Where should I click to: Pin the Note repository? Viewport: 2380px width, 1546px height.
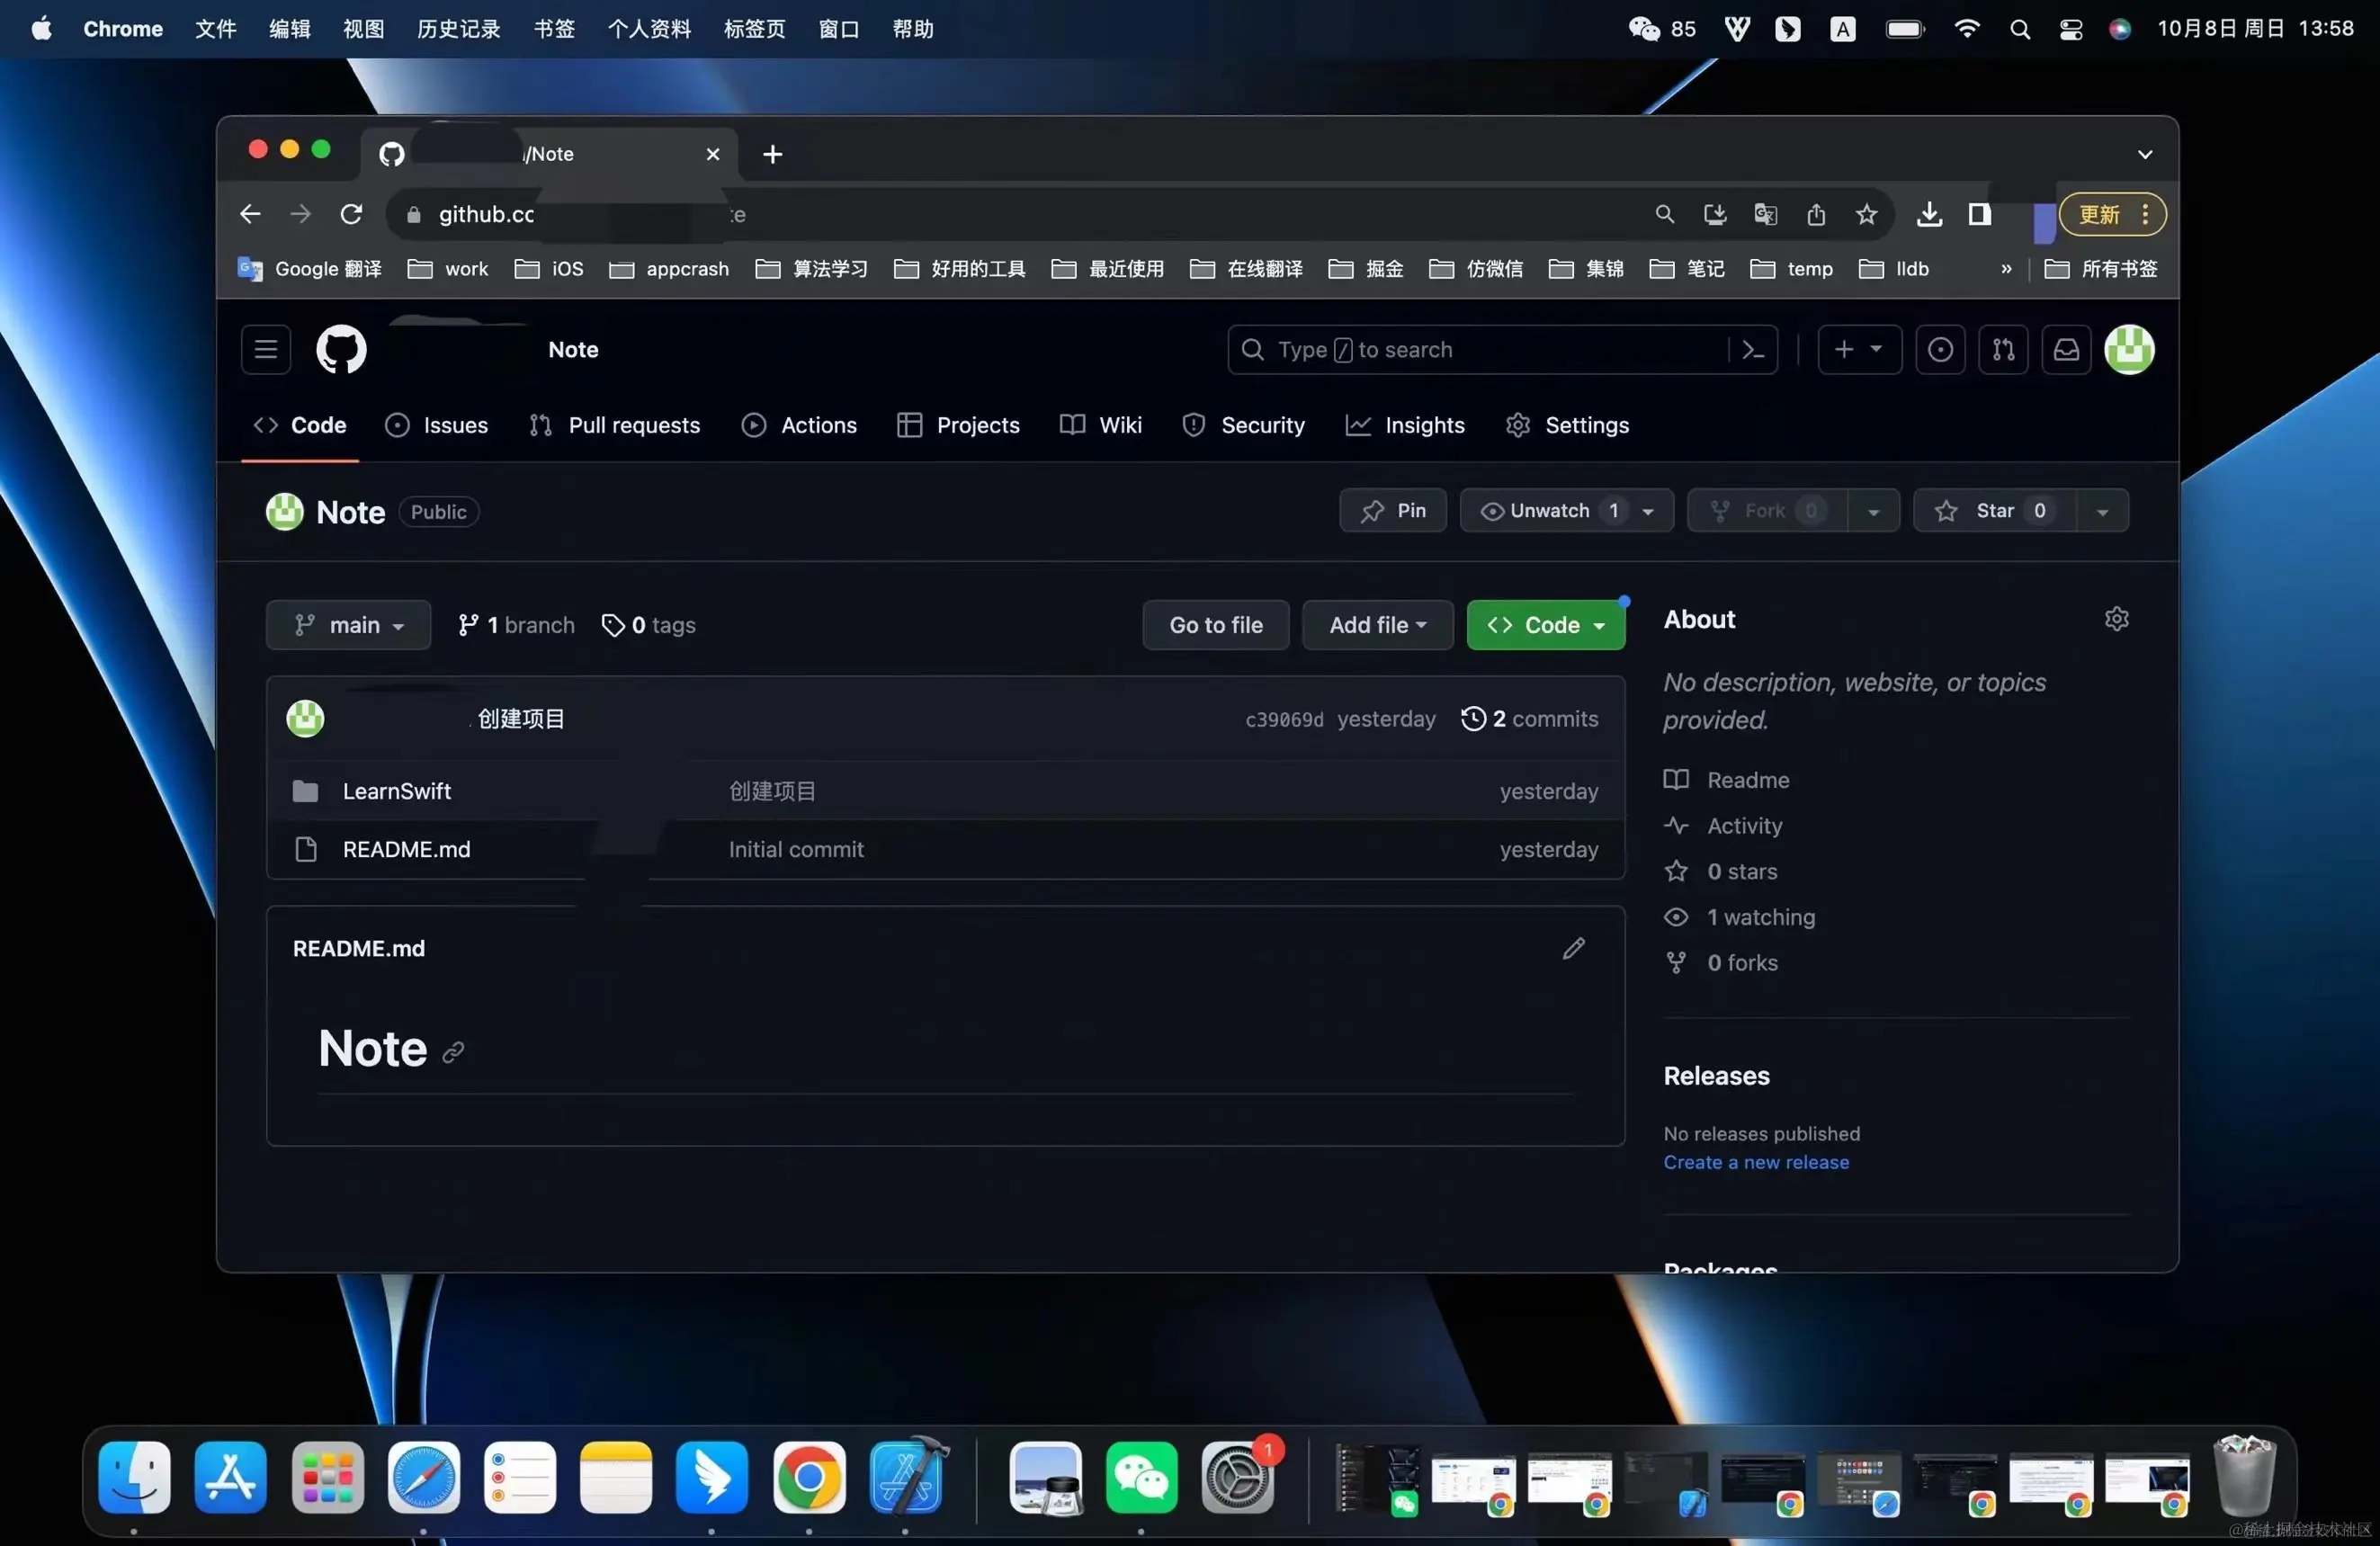pos(1393,511)
